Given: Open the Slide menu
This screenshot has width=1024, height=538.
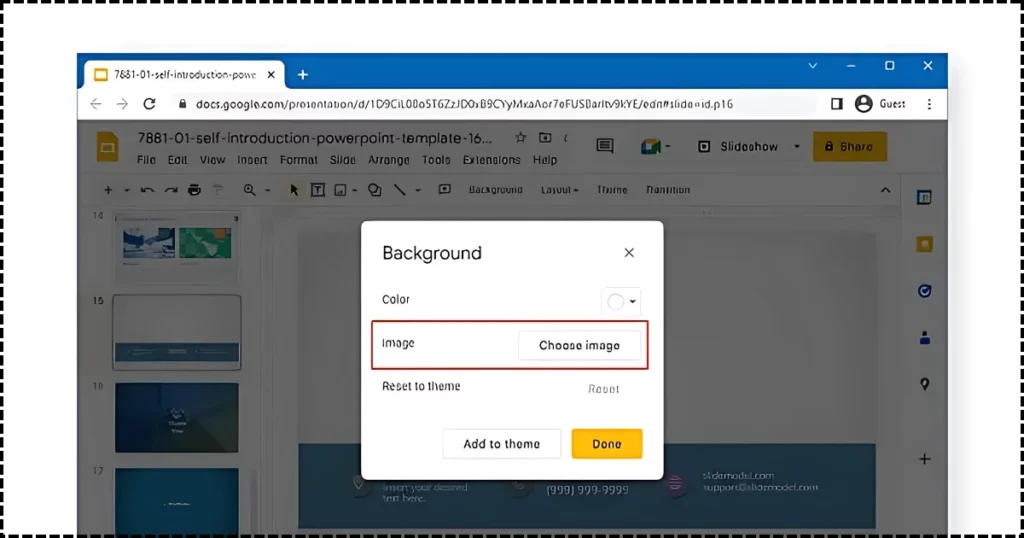Looking at the screenshot, I should coord(342,160).
